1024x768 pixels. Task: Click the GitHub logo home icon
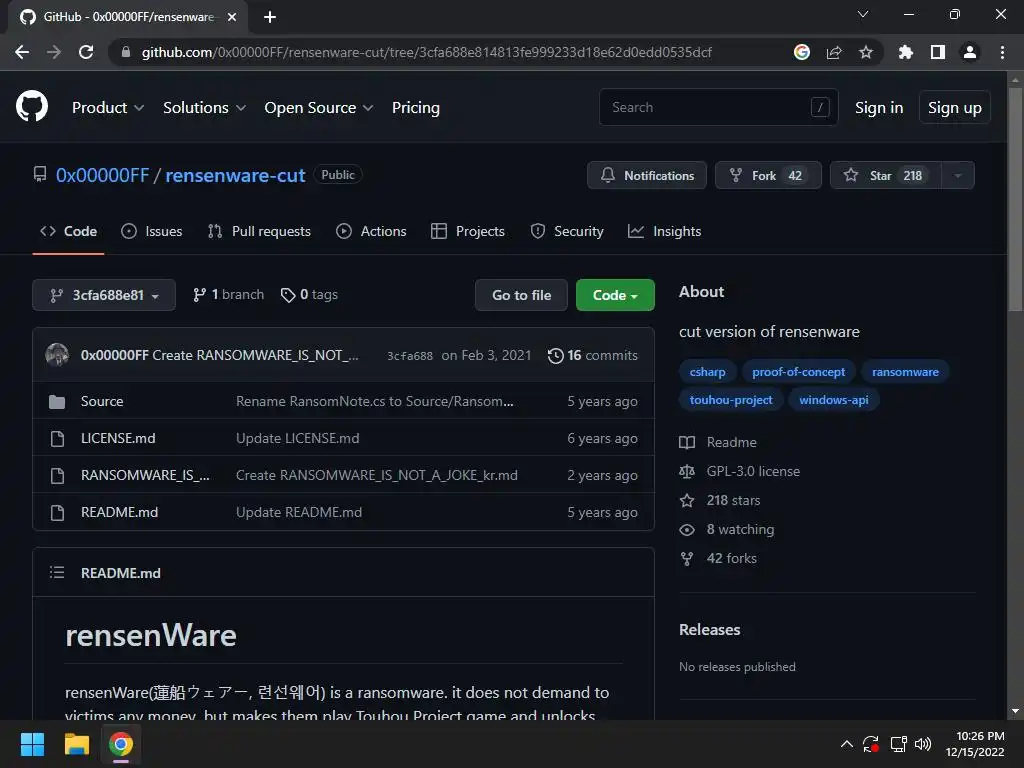[x=32, y=106]
